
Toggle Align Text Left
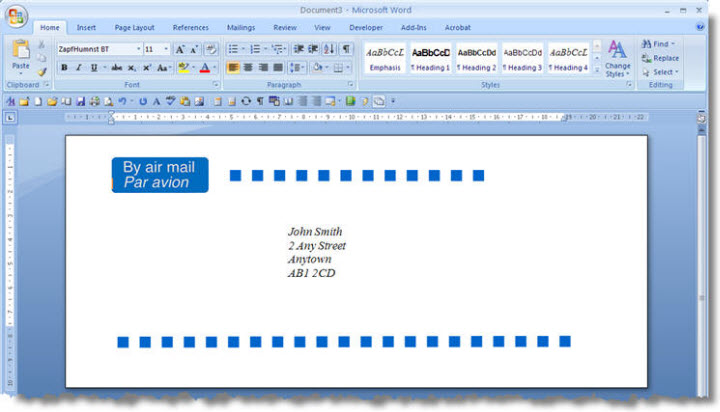(x=233, y=68)
